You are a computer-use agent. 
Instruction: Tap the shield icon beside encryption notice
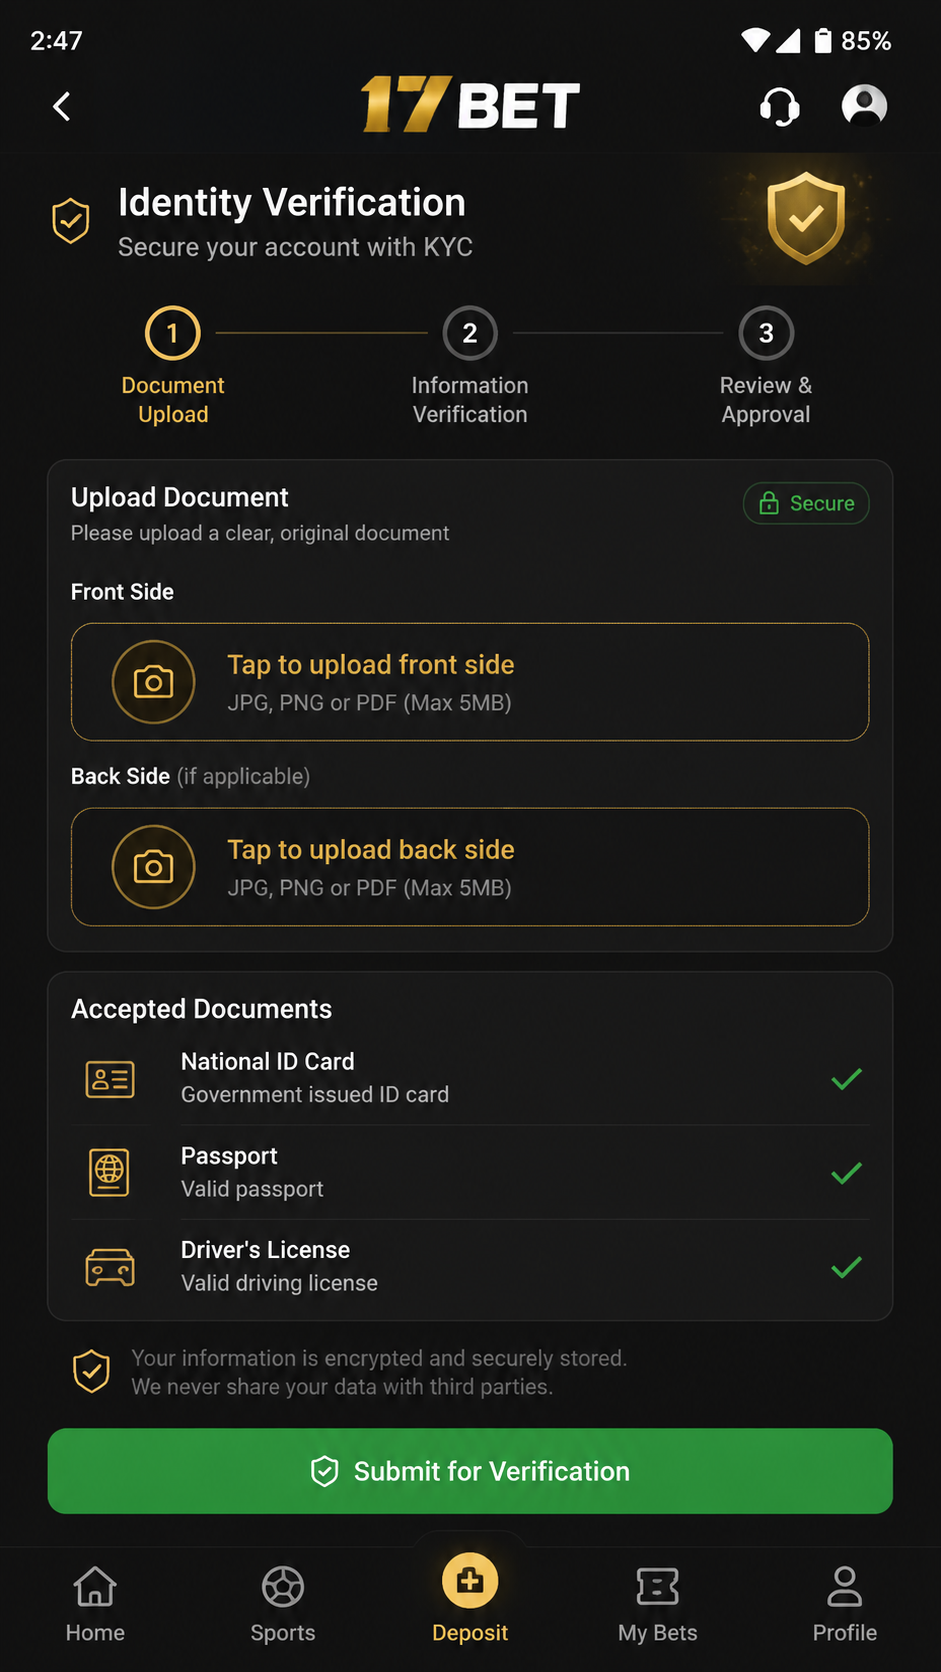[91, 1372]
